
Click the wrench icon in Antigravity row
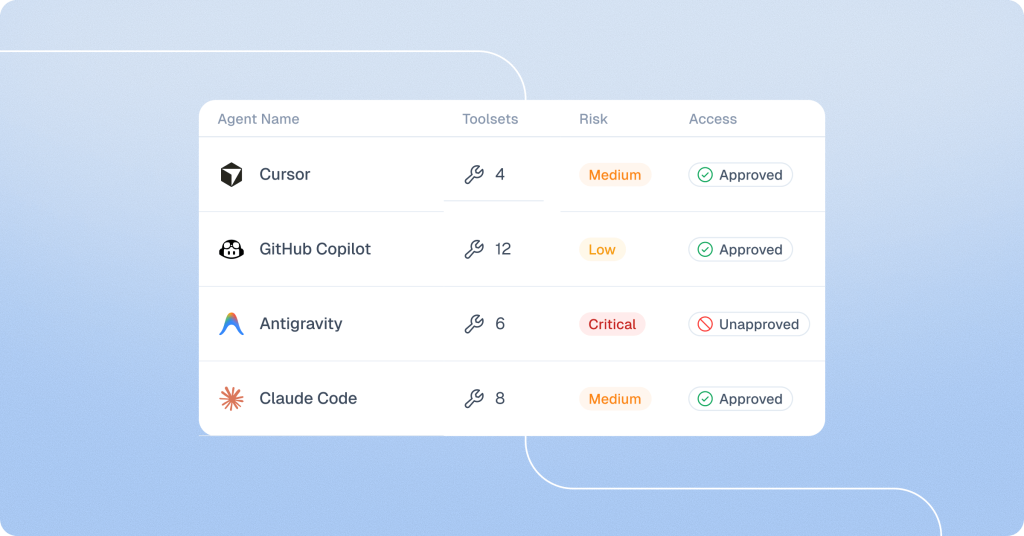[474, 324]
